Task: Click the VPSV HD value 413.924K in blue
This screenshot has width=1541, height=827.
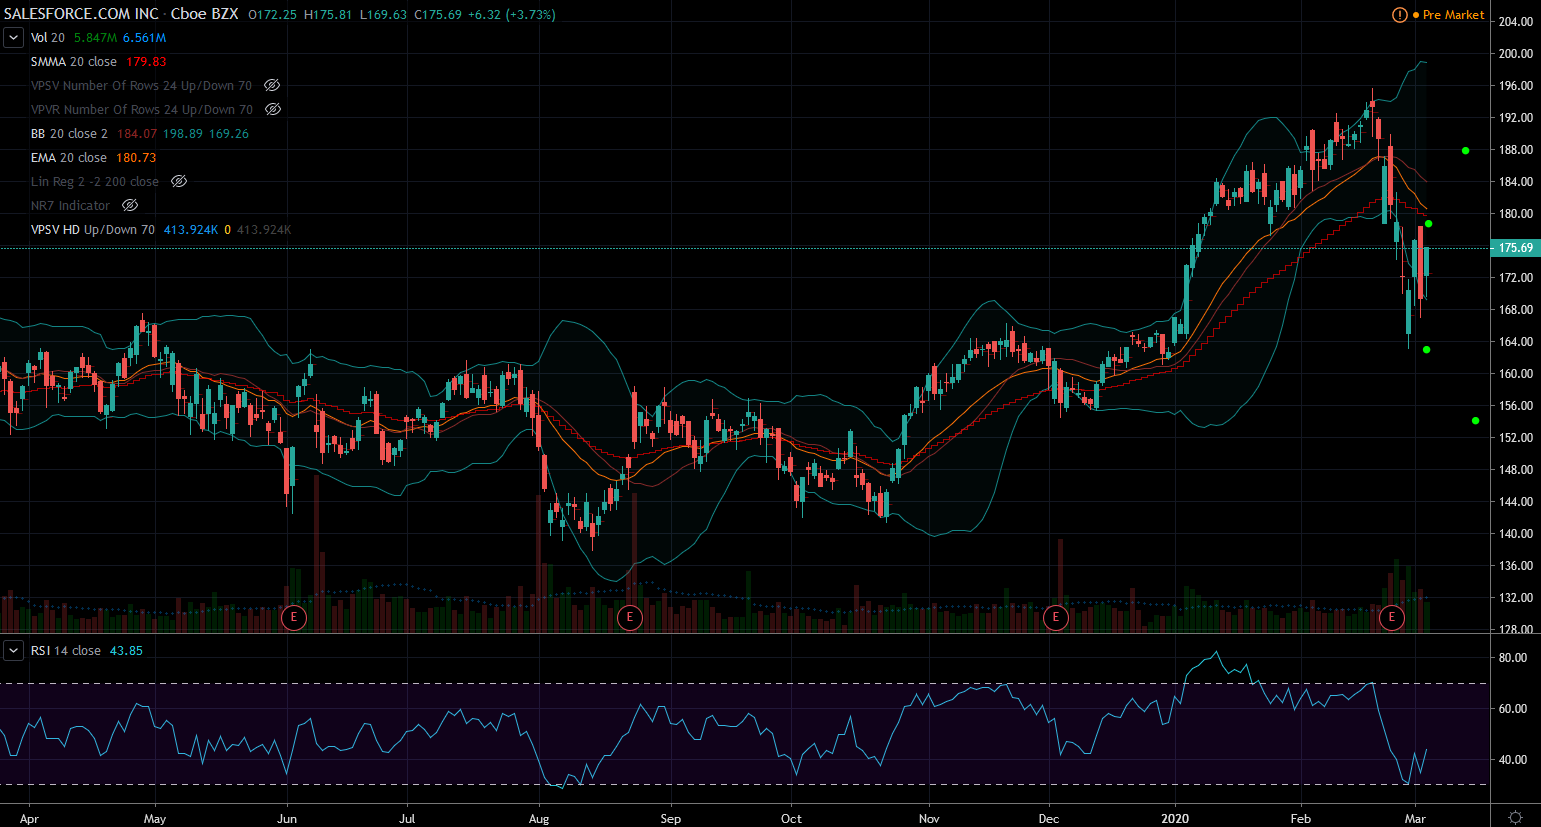Action: 191,230
